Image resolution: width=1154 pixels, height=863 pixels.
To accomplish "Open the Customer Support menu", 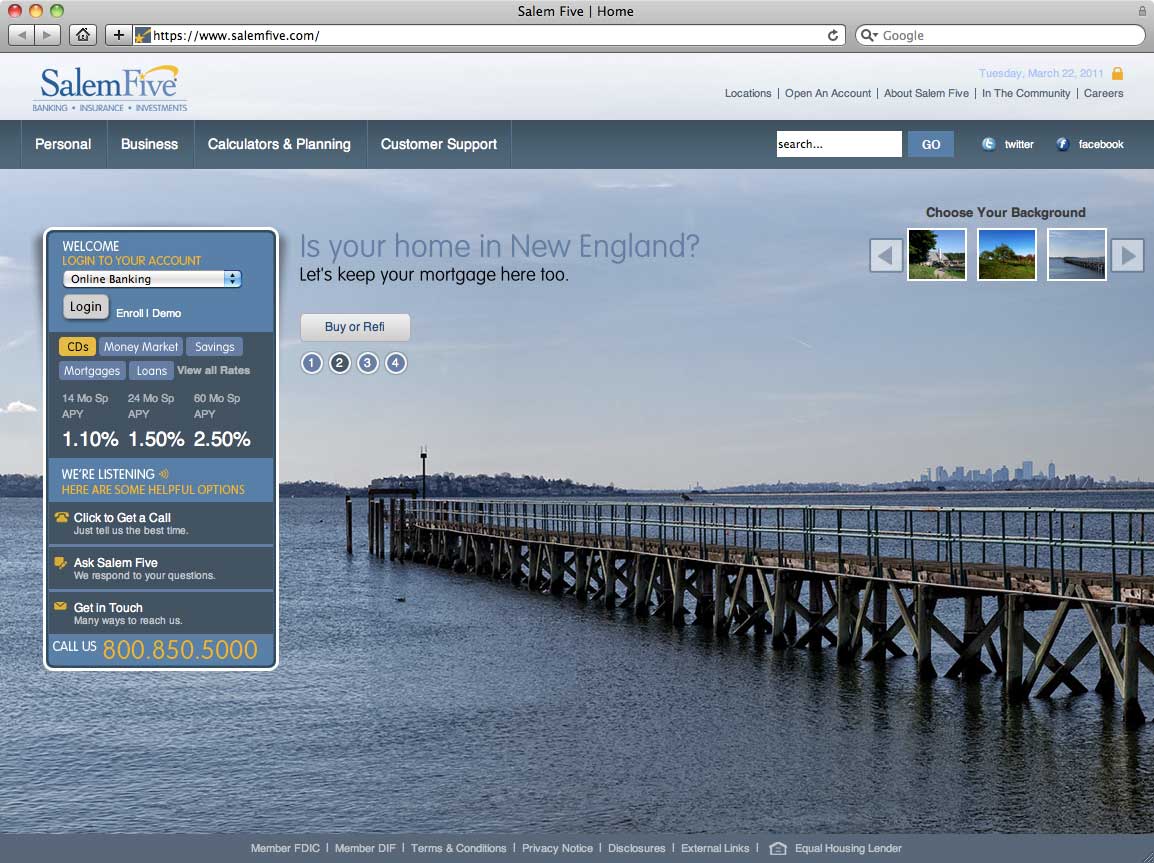I will pyautogui.click(x=439, y=144).
